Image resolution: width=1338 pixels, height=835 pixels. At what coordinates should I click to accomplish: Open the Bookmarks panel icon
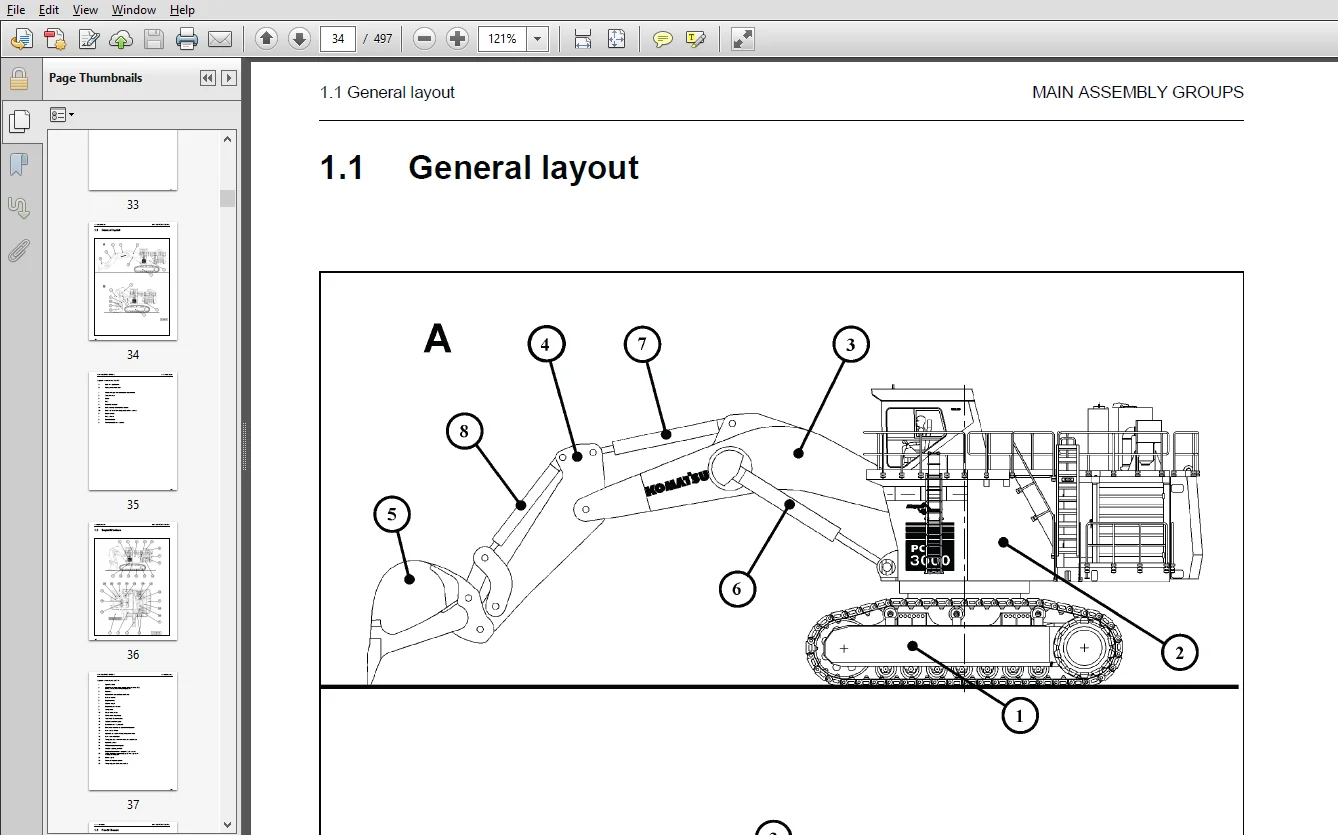click(x=18, y=164)
